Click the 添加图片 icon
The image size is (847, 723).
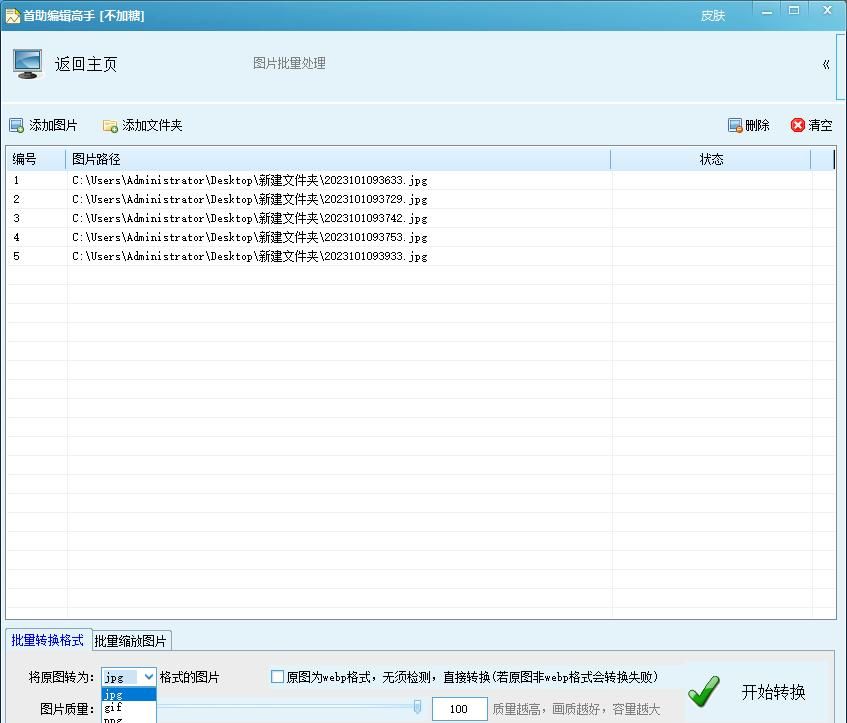point(16,125)
